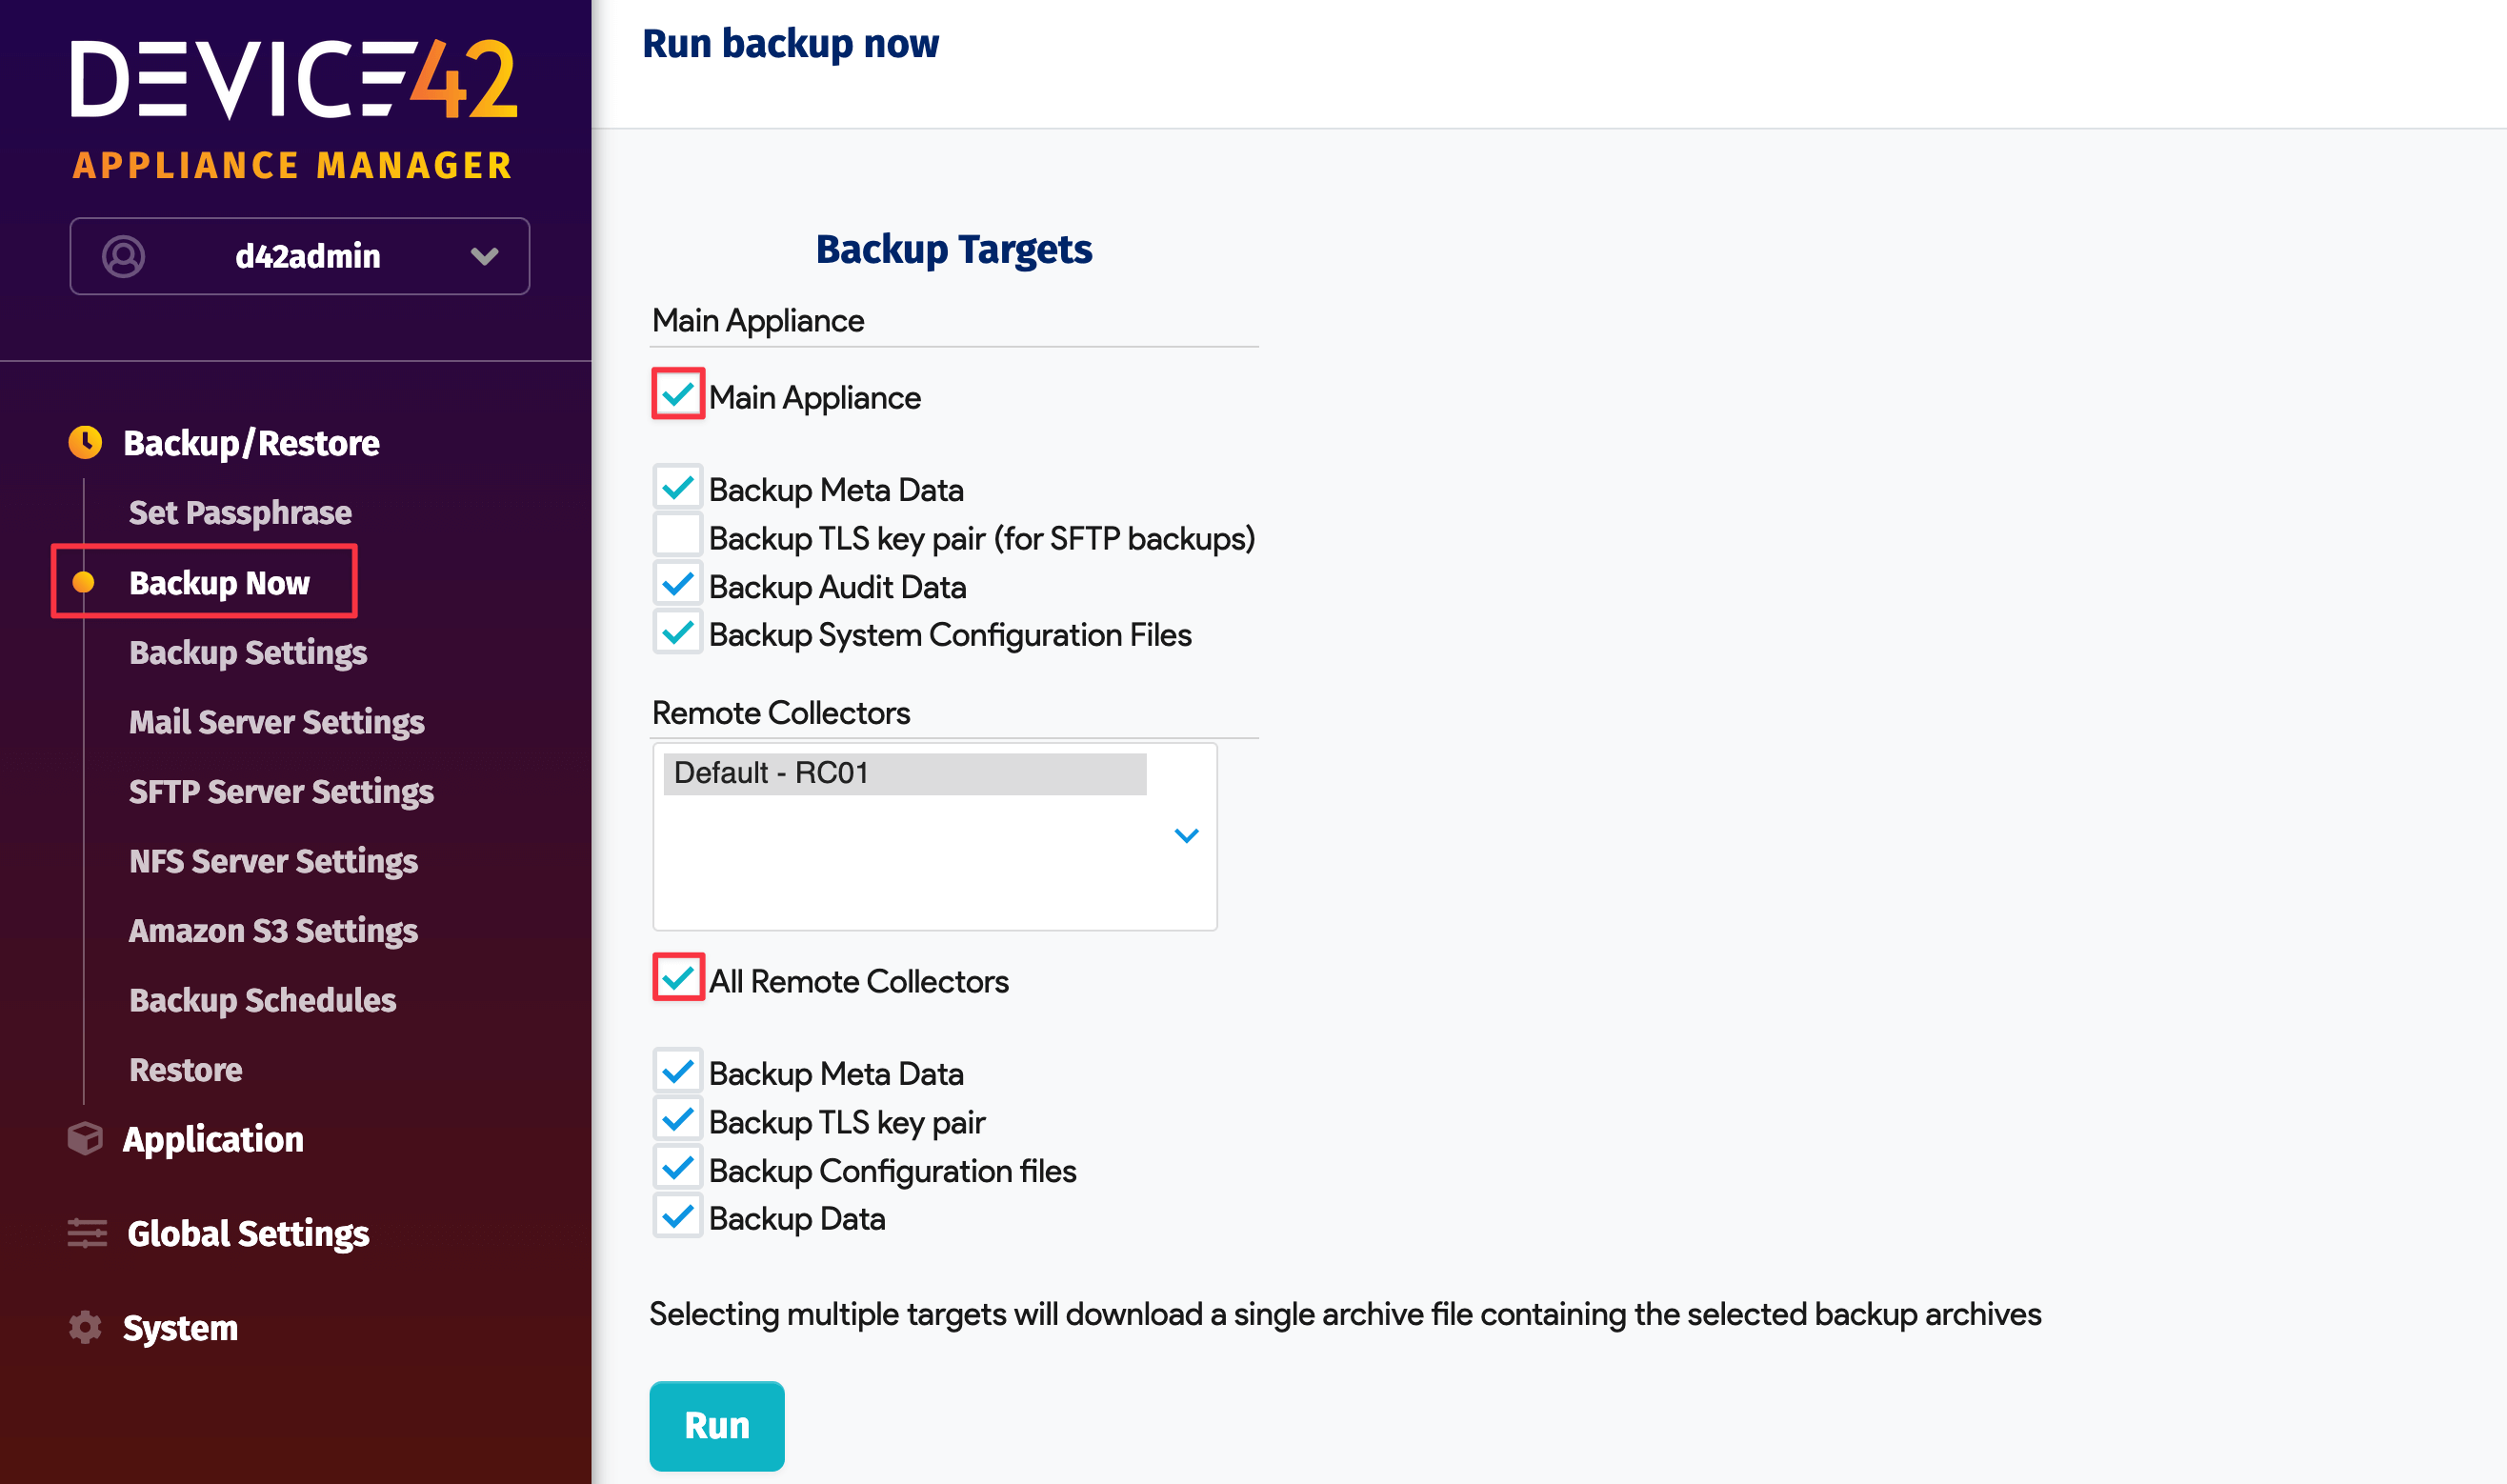Click the d42admin user avatar icon
Screen dimensions: 2507x1484
click(x=123, y=256)
